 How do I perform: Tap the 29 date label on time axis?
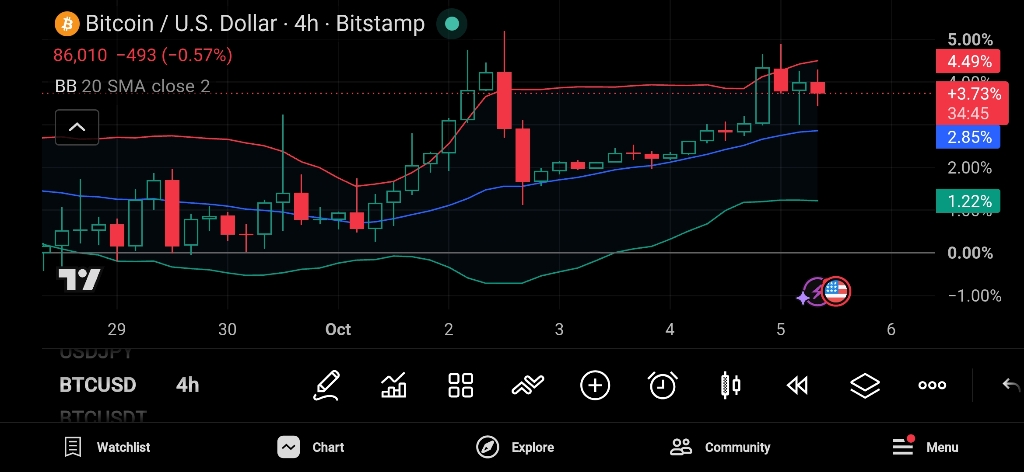[116, 330]
